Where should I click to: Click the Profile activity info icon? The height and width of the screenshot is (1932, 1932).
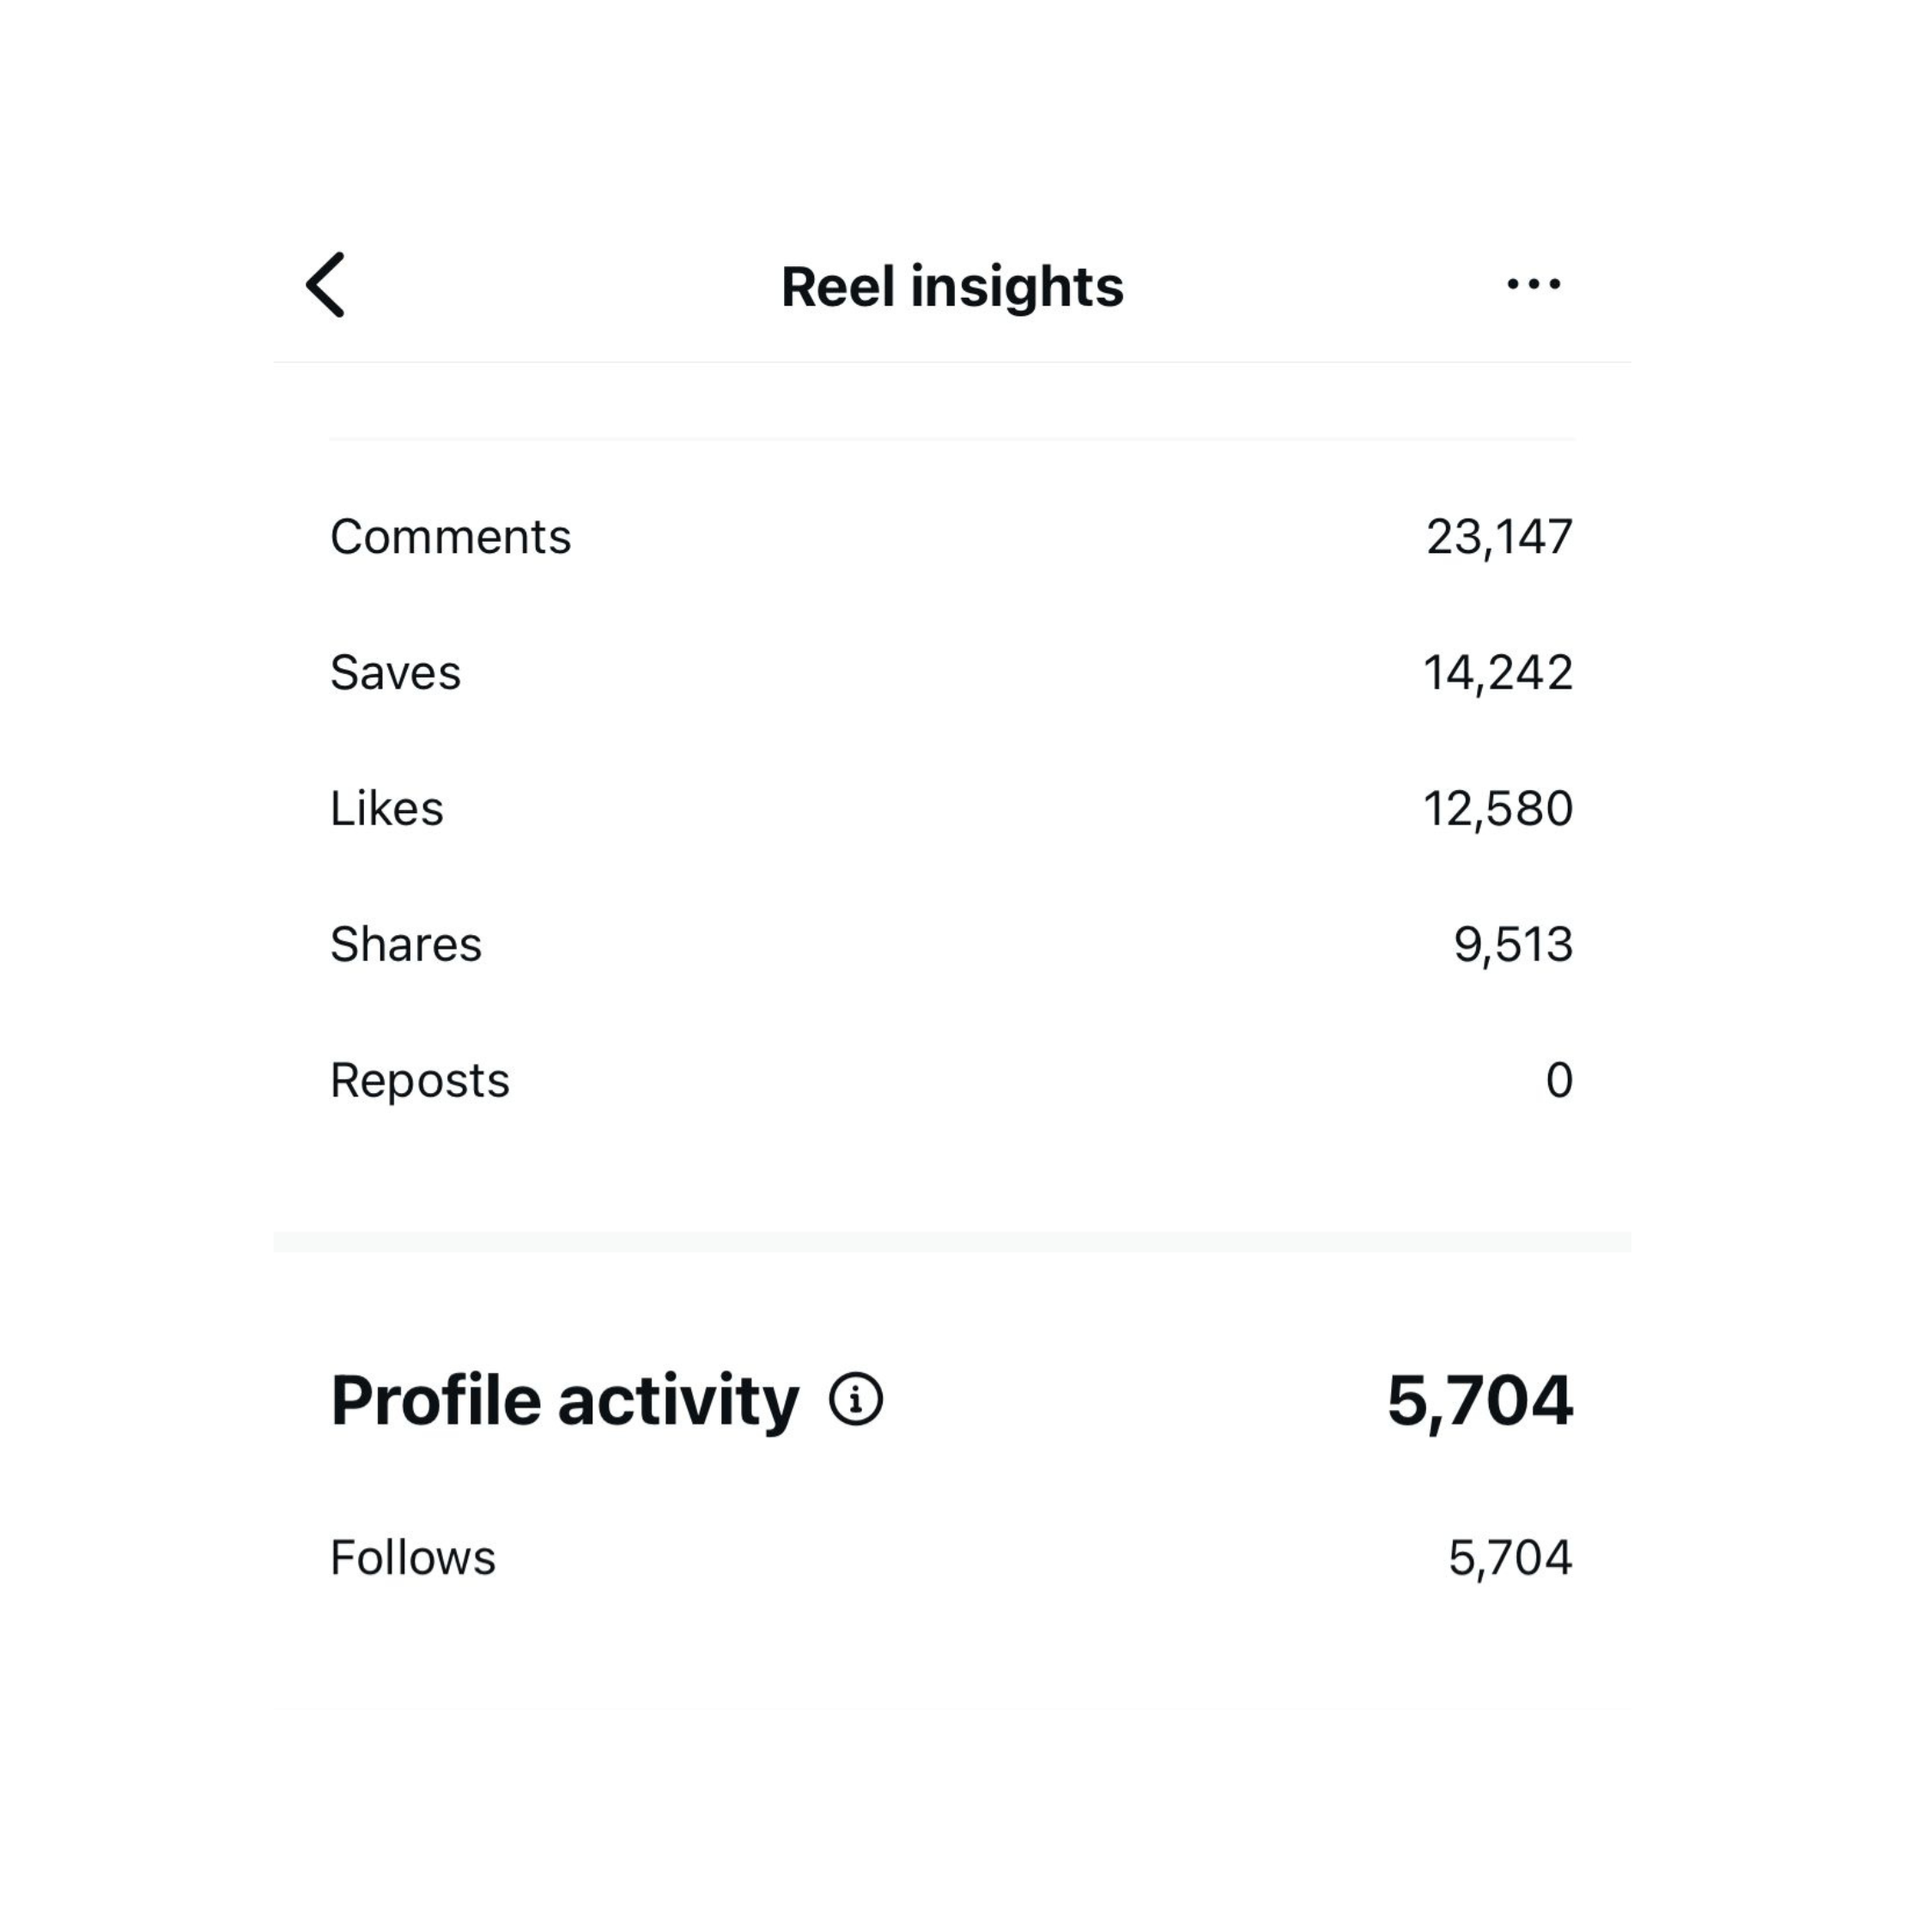(x=856, y=1399)
